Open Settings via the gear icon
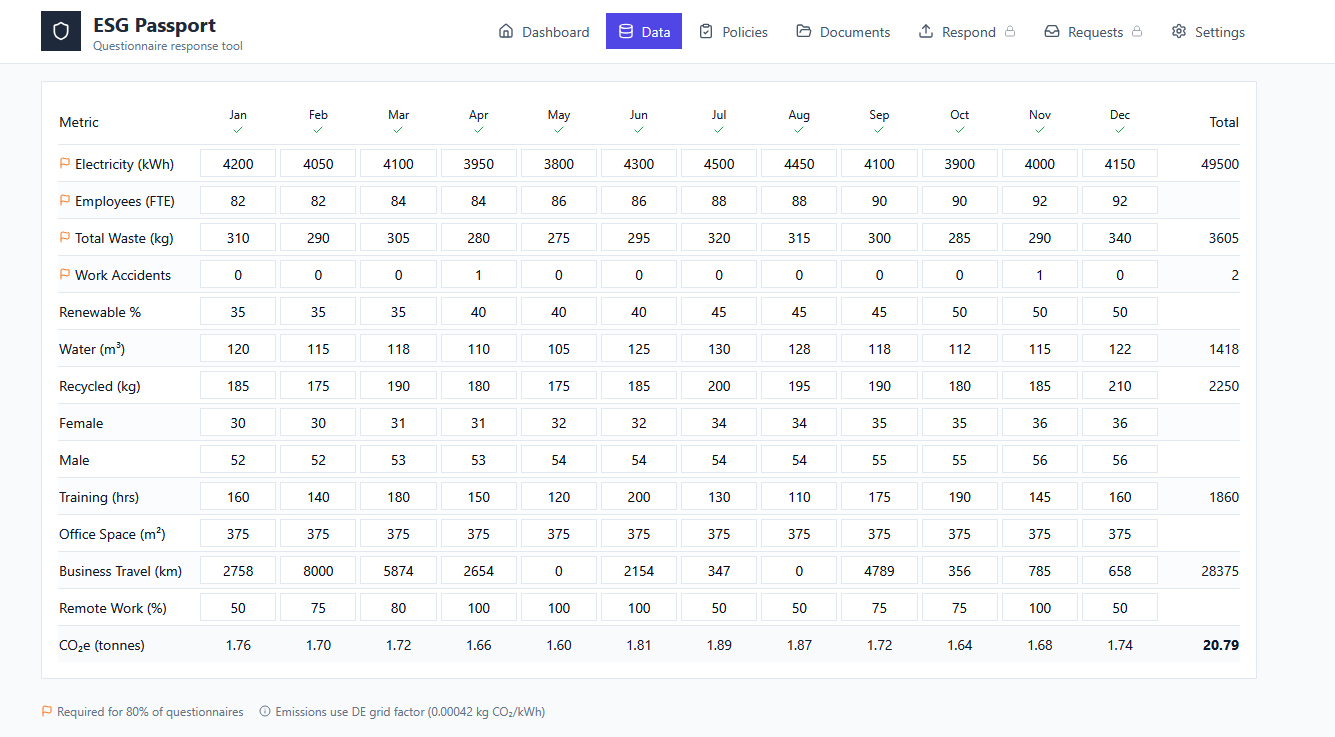The image size is (1335, 737). 1178,31
